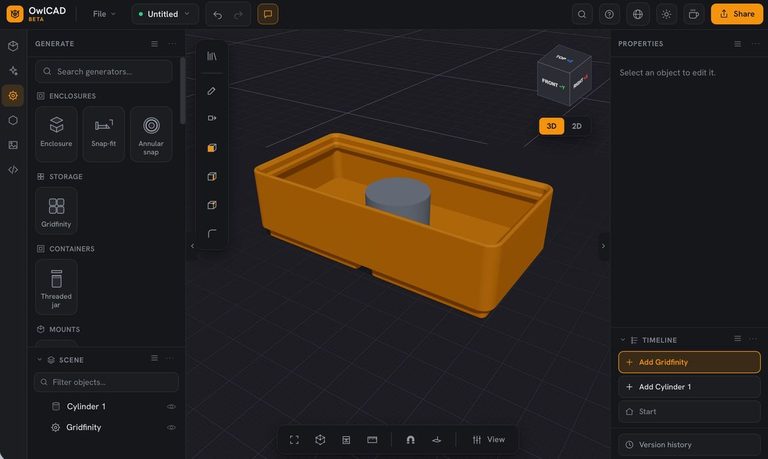Viewport: 768px width, 459px height.
Task: Select the lower outlined cube tool
Action: pyautogui.click(x=212, y=205)
